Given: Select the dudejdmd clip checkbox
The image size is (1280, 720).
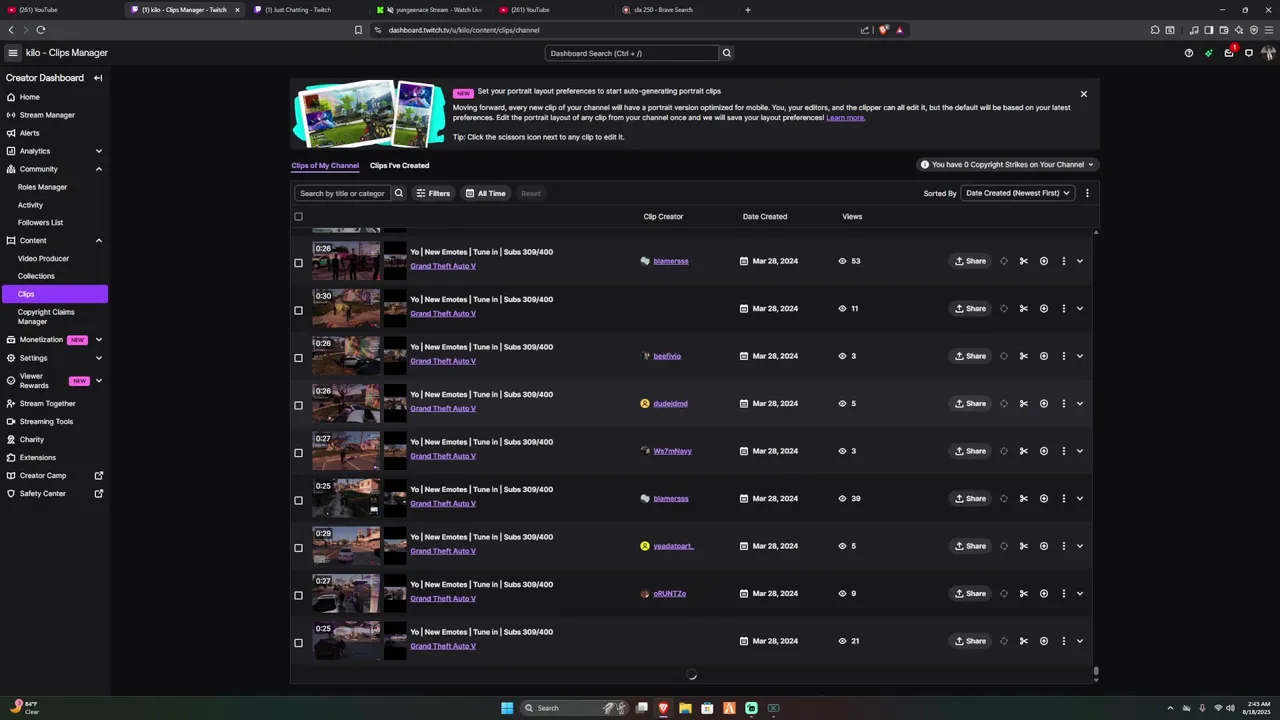Looking at the screenshot, I should (298, 405).
